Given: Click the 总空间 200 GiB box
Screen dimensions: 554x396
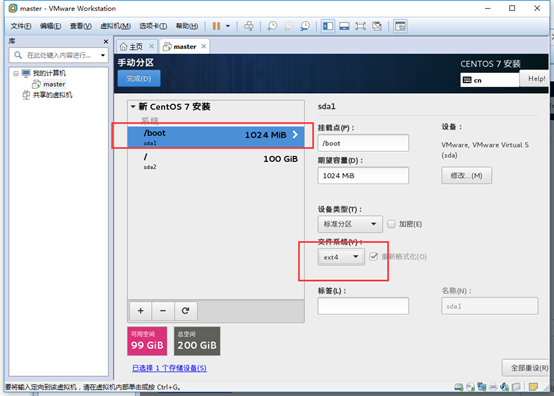Looking at the screenshot, I should pyautogui.click(x=197, y=341).
